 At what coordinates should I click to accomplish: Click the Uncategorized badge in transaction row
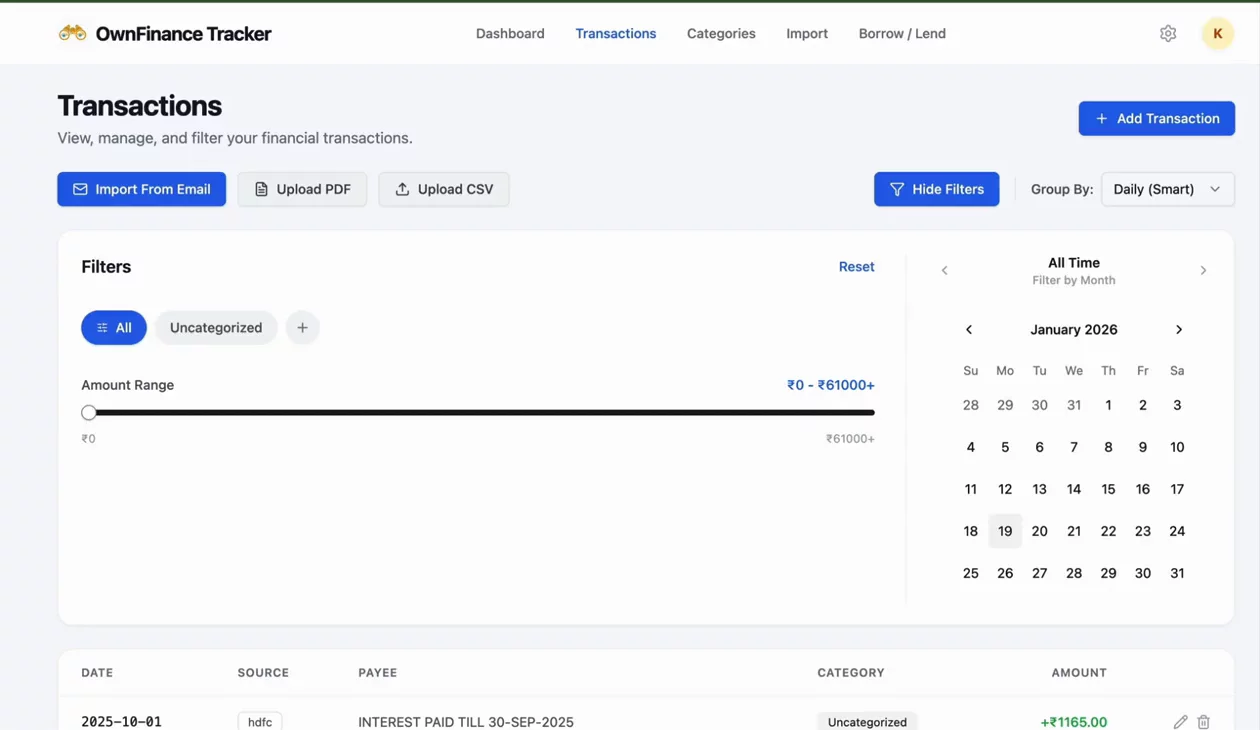point(867,722)
